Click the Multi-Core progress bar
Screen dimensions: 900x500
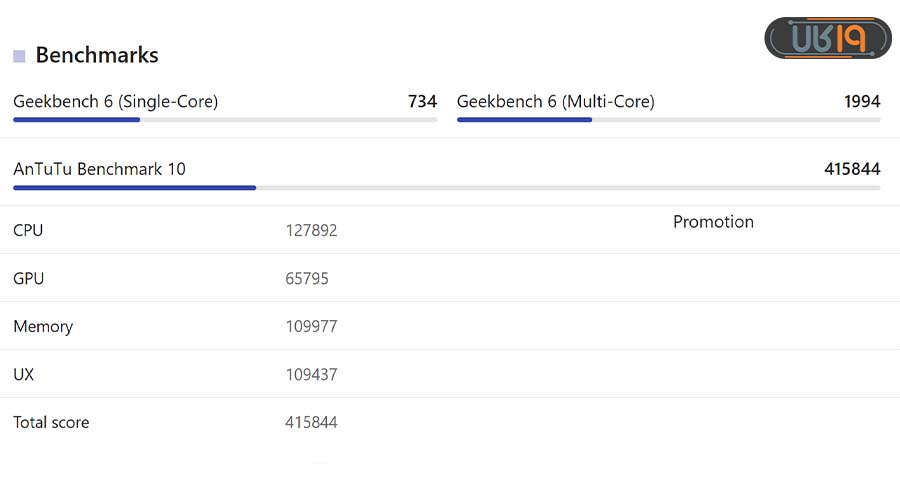pyautogui.click(x=668, y=120)
